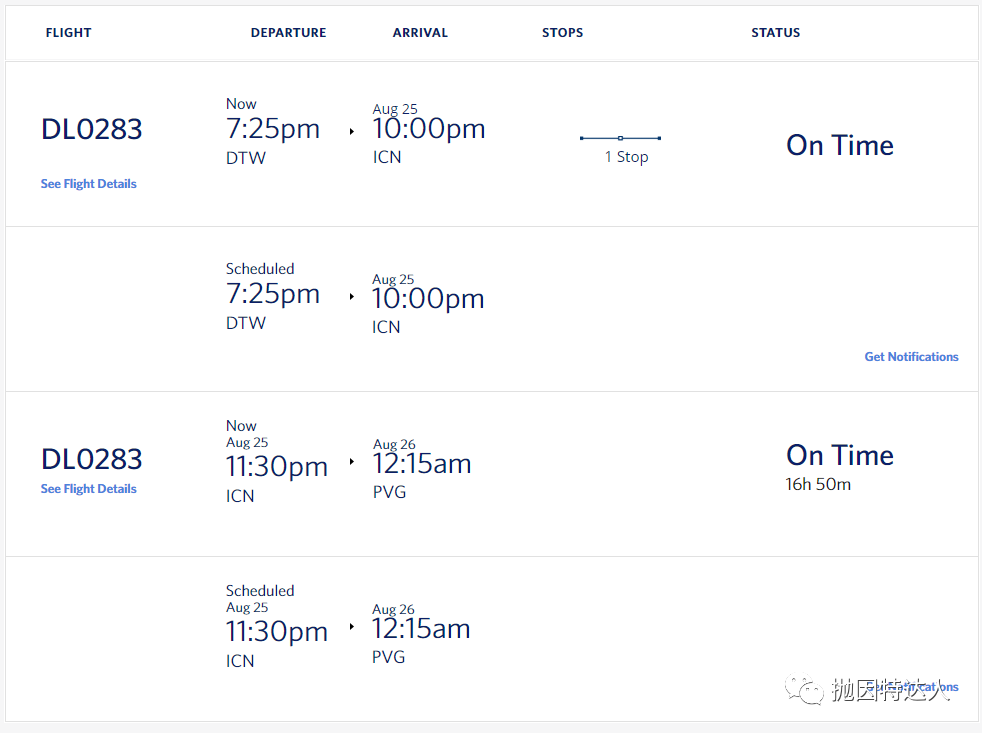Image resolution: width=982 pixels, height=733 pixels.
Task: Click arrow in Now ICN to PVG row
Action: pyautogui.click(x=351, y=462)
